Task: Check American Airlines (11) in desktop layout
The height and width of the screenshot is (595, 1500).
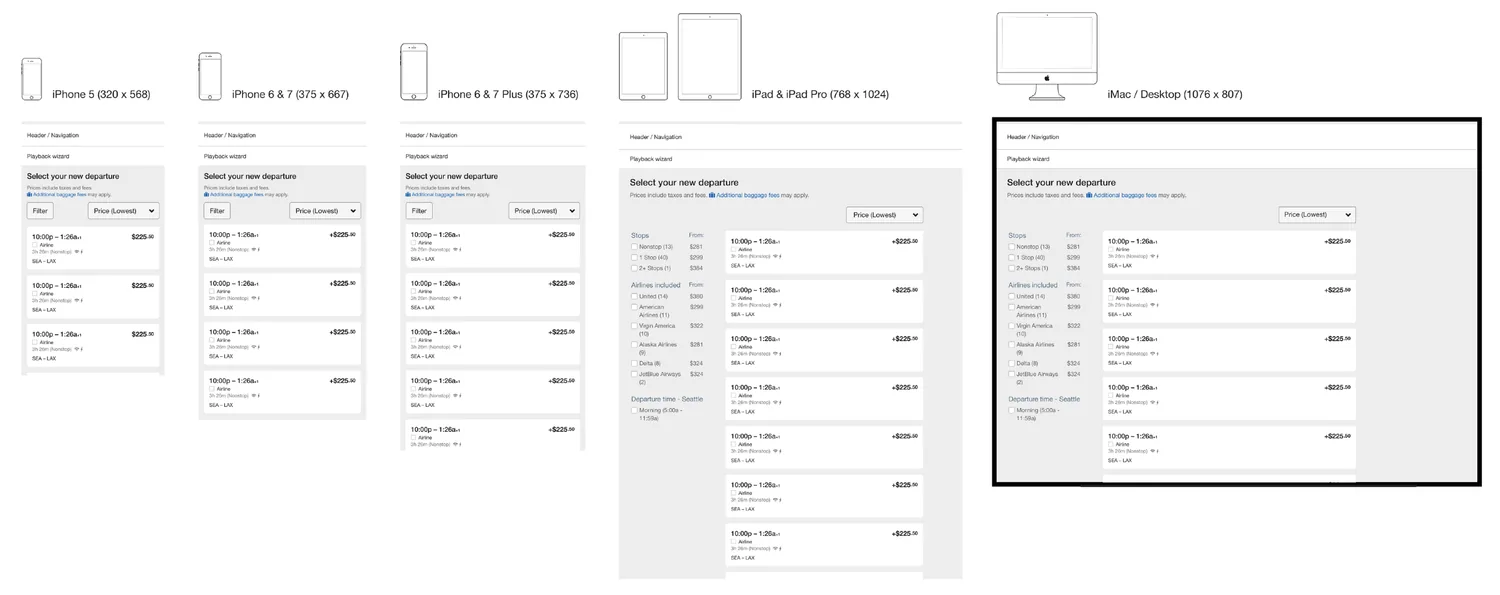Action: 1011,308
